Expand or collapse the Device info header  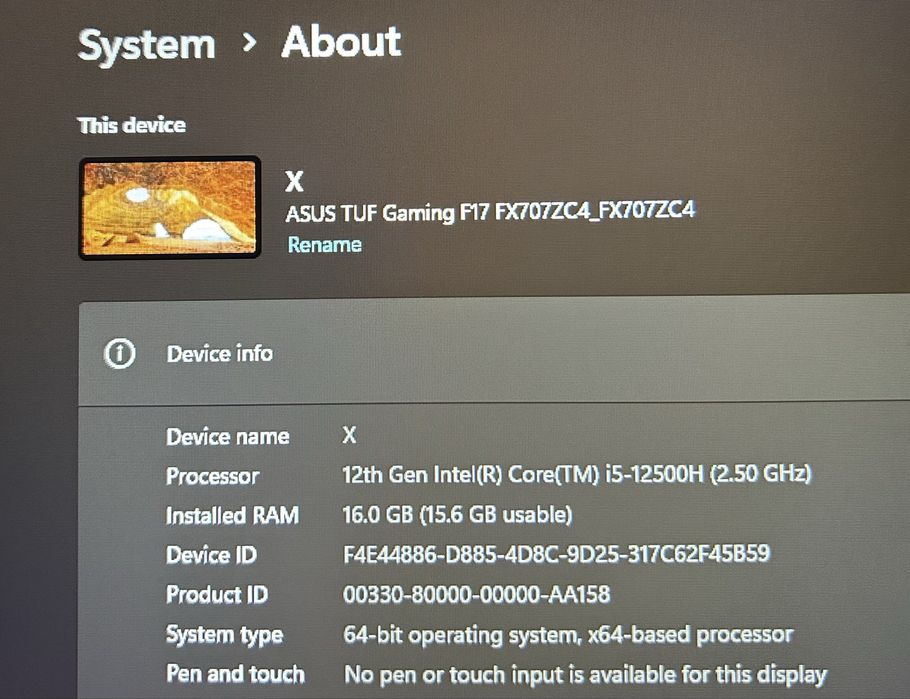(494, 352)
